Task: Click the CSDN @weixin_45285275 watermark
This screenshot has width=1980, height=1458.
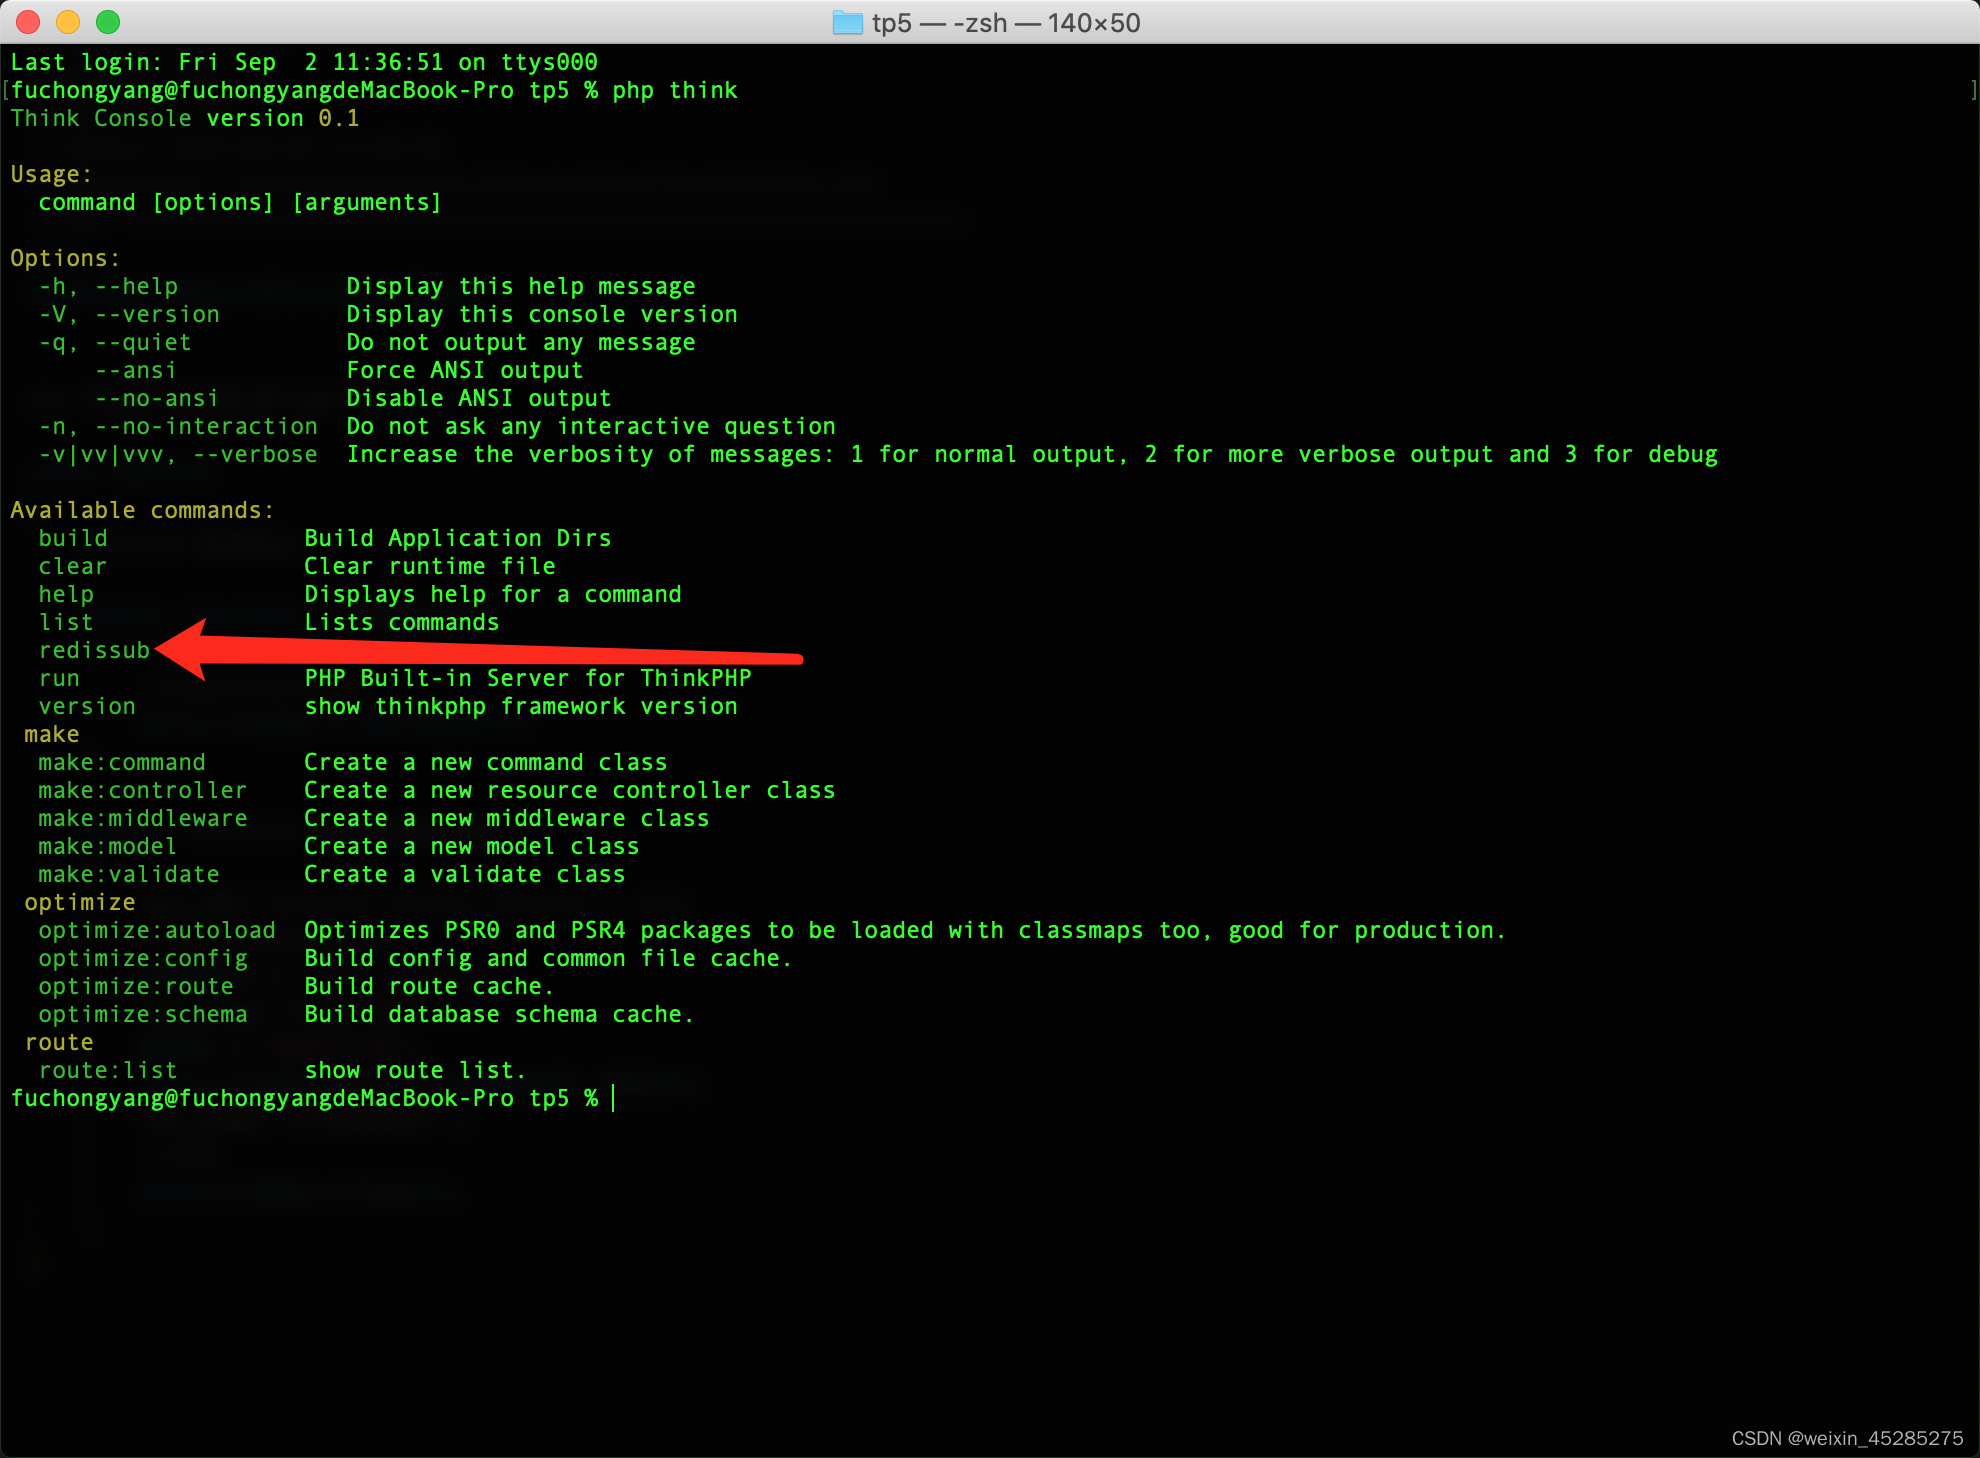Action: pos(1846,1438)
